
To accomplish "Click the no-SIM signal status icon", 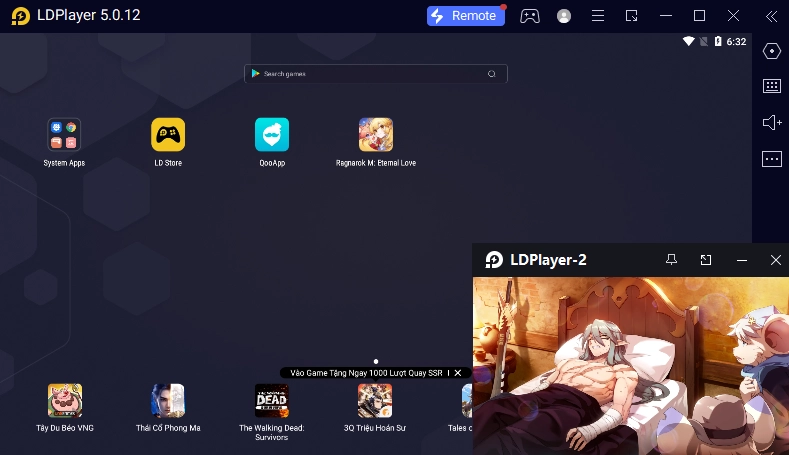I will 704,41.
